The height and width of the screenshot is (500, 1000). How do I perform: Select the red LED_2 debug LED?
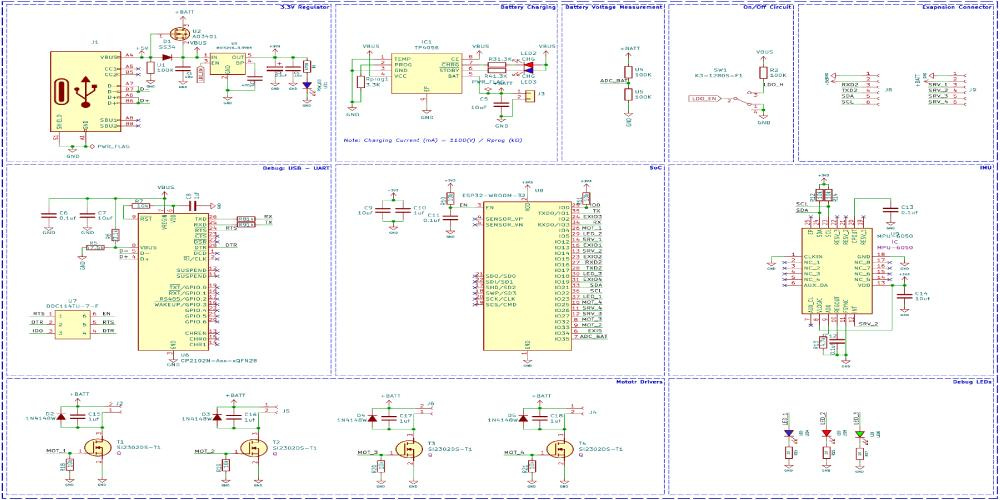[827, 434]
